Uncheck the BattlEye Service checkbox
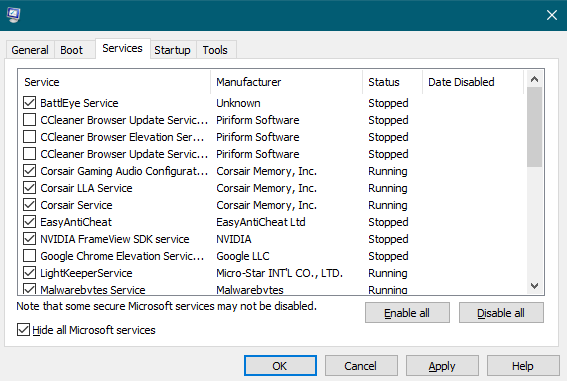Image resolution: width=567 pixels, height=381 pixels. [x=29, y=103]
